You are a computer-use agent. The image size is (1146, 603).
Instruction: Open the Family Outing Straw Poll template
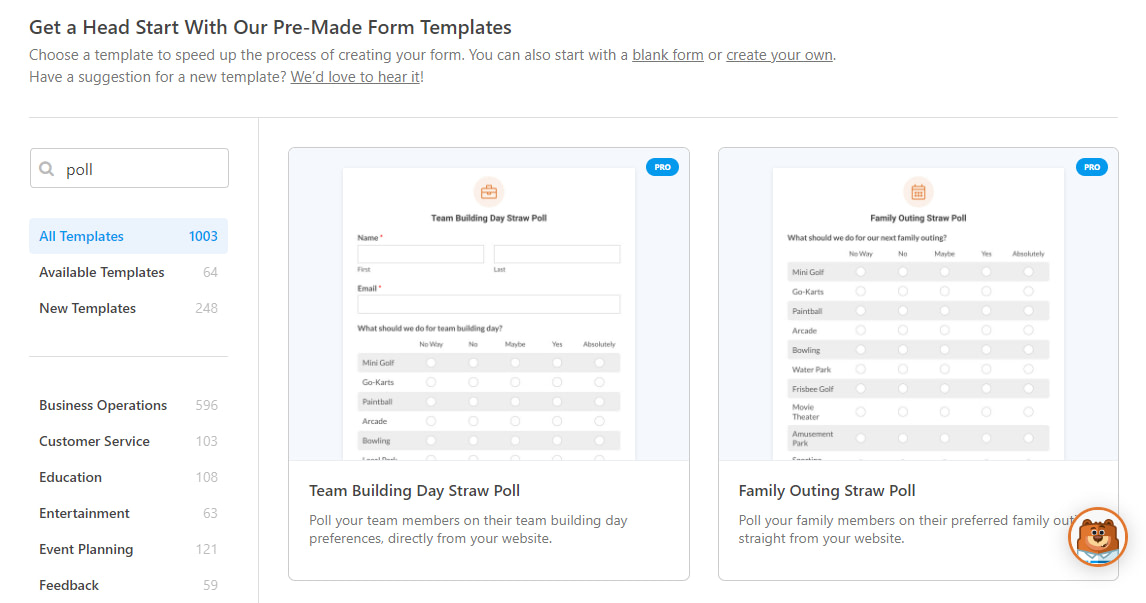[x=826, y=490]
